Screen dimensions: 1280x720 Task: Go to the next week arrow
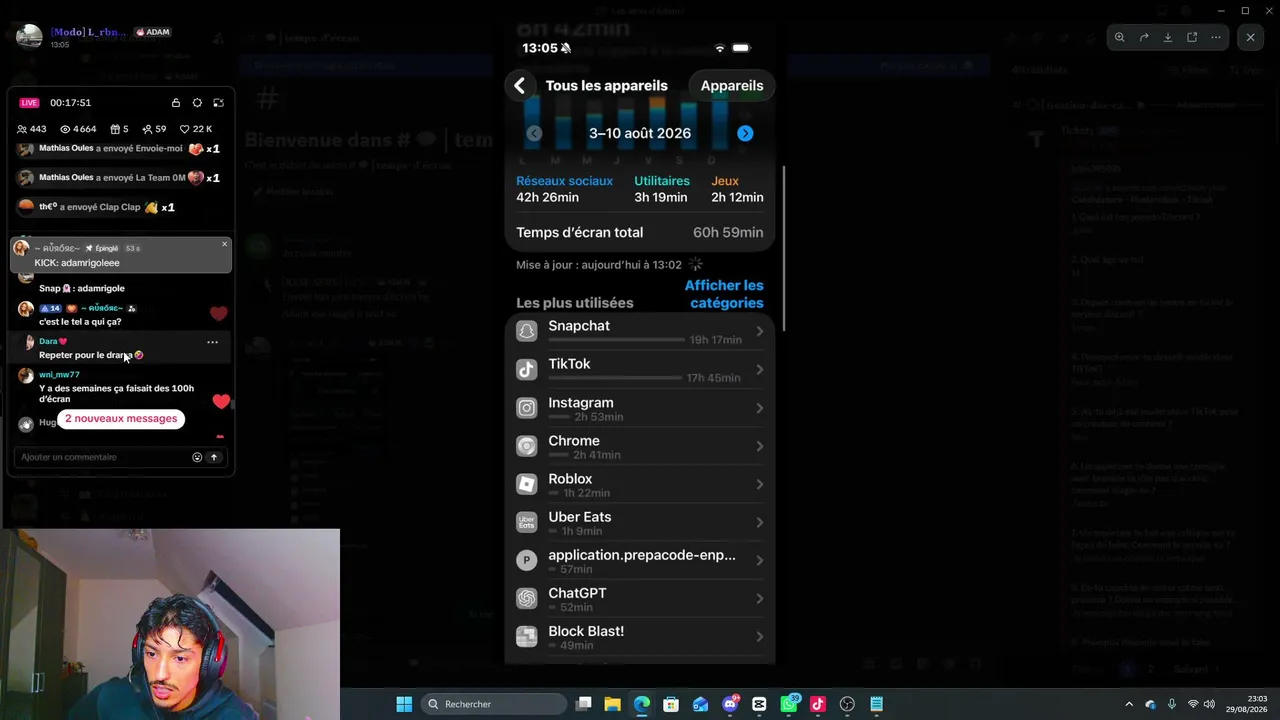point(745,133)
